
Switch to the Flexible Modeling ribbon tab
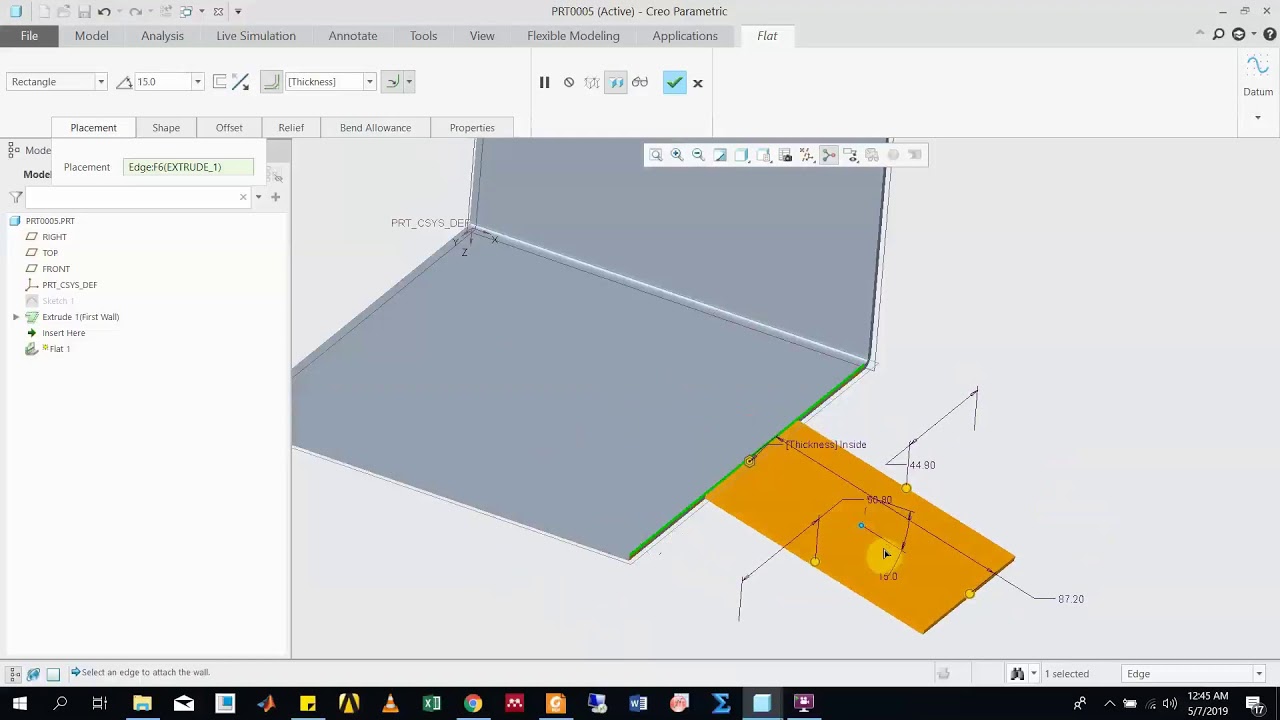pos(573,36)
